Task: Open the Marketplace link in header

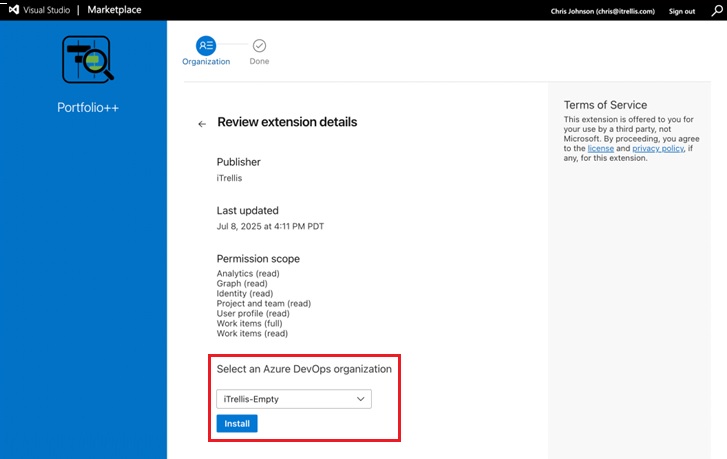Action: tap(114, 10)
